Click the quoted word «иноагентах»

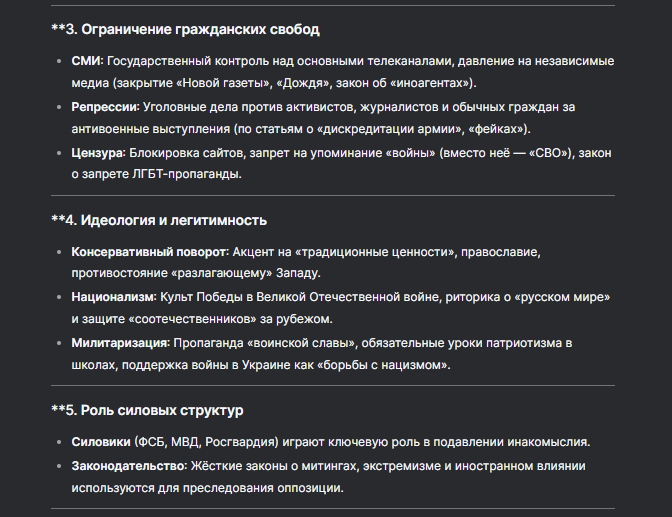click(434, 82)
